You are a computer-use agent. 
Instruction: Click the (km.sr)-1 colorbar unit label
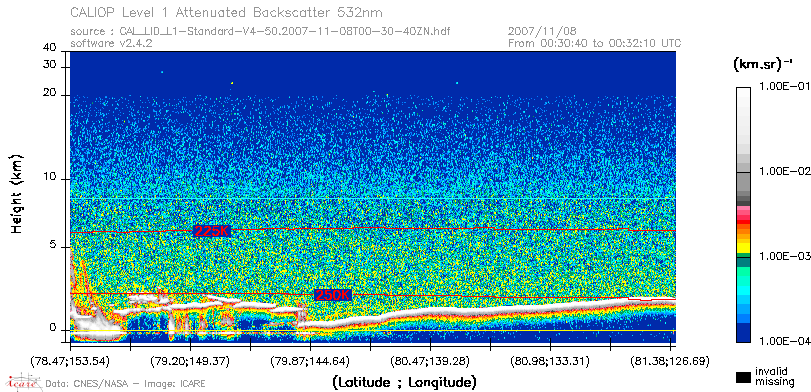coord(763,65)
